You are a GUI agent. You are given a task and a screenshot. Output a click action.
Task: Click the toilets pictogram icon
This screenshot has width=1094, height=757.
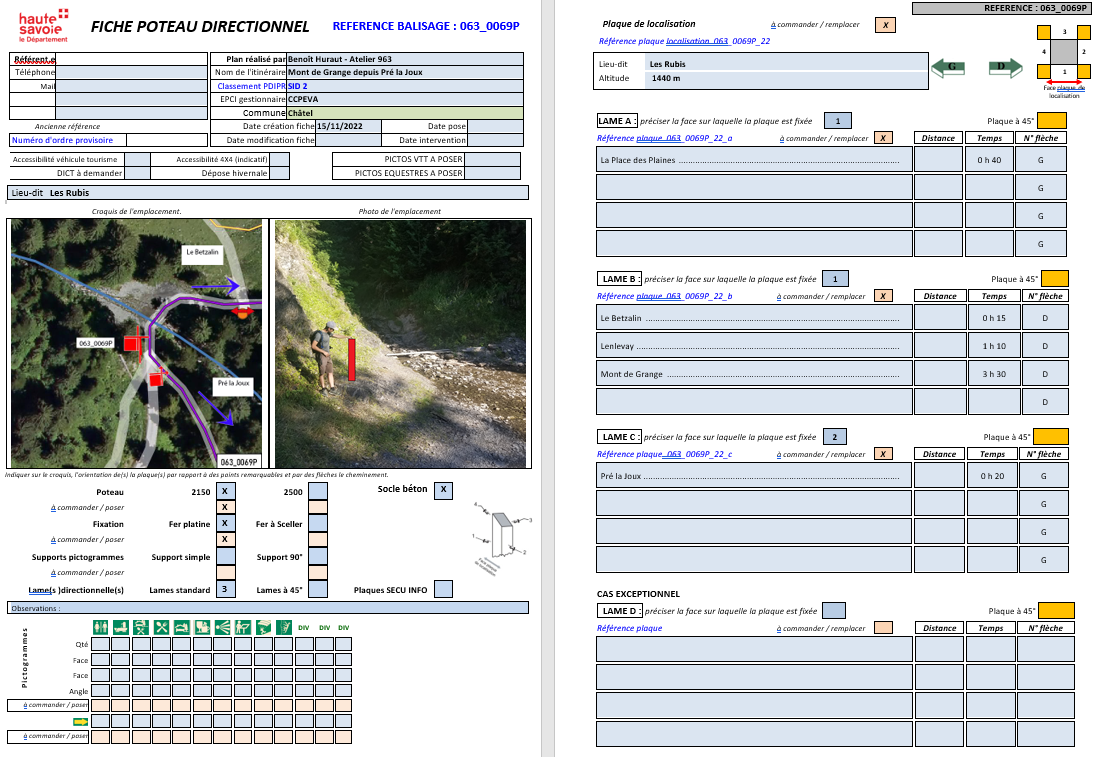(x=100, y=627)
